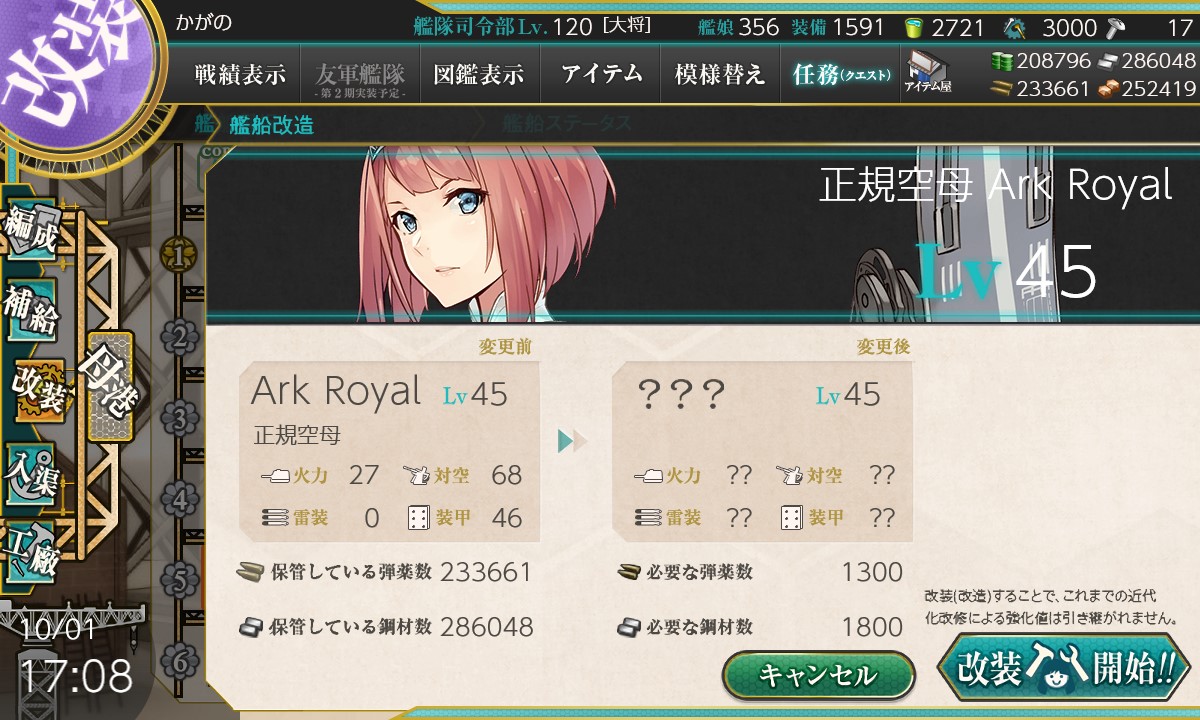Select ship slot number 1 marker
This screenshot has height=720, width=1200.
180,256
